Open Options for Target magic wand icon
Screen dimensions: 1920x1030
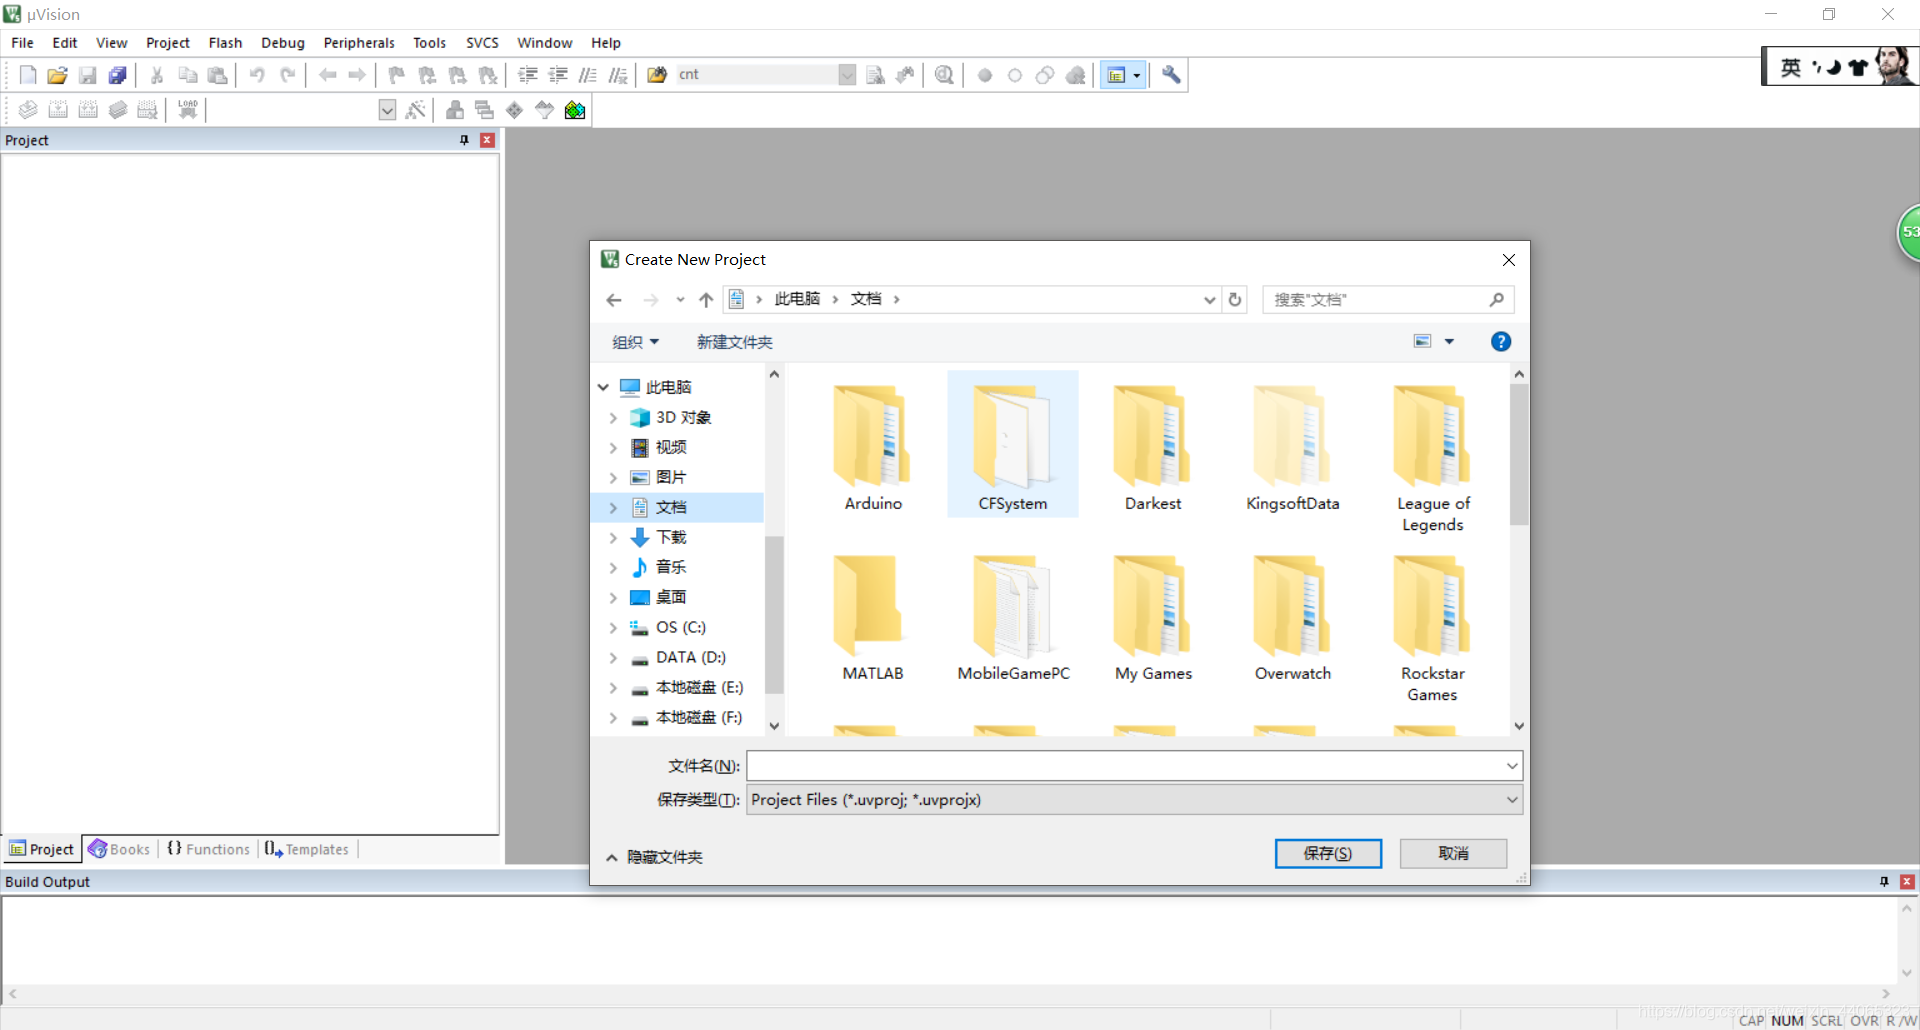click(416, 110)
